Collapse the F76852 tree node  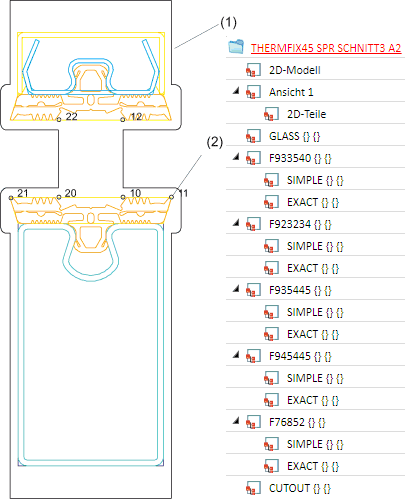tap(236, 420)
